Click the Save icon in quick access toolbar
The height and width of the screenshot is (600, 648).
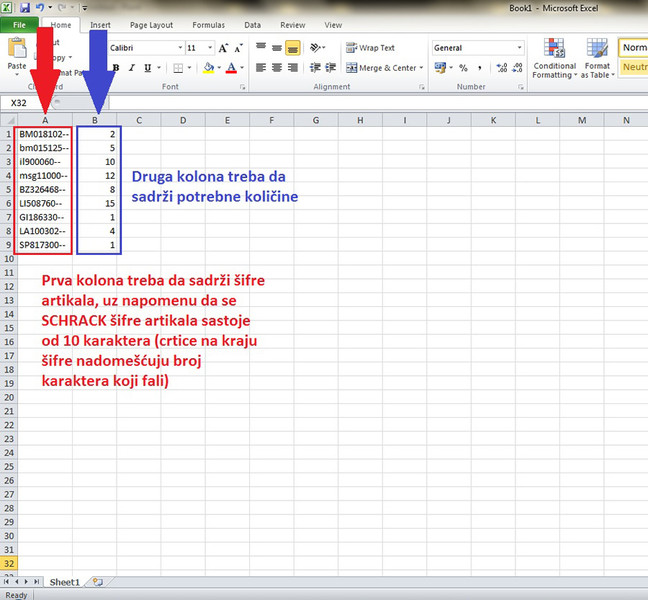(x=24, y=7)
